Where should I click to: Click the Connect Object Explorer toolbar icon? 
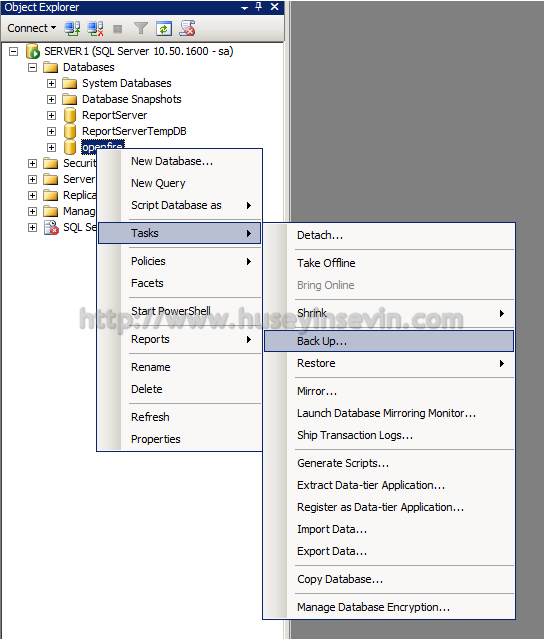coord(72,29)
